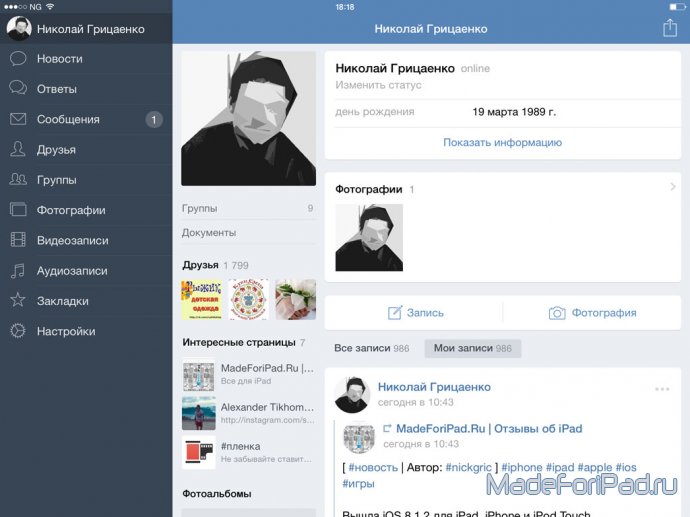Select the Мои записи tab

[x=473, y=348]
